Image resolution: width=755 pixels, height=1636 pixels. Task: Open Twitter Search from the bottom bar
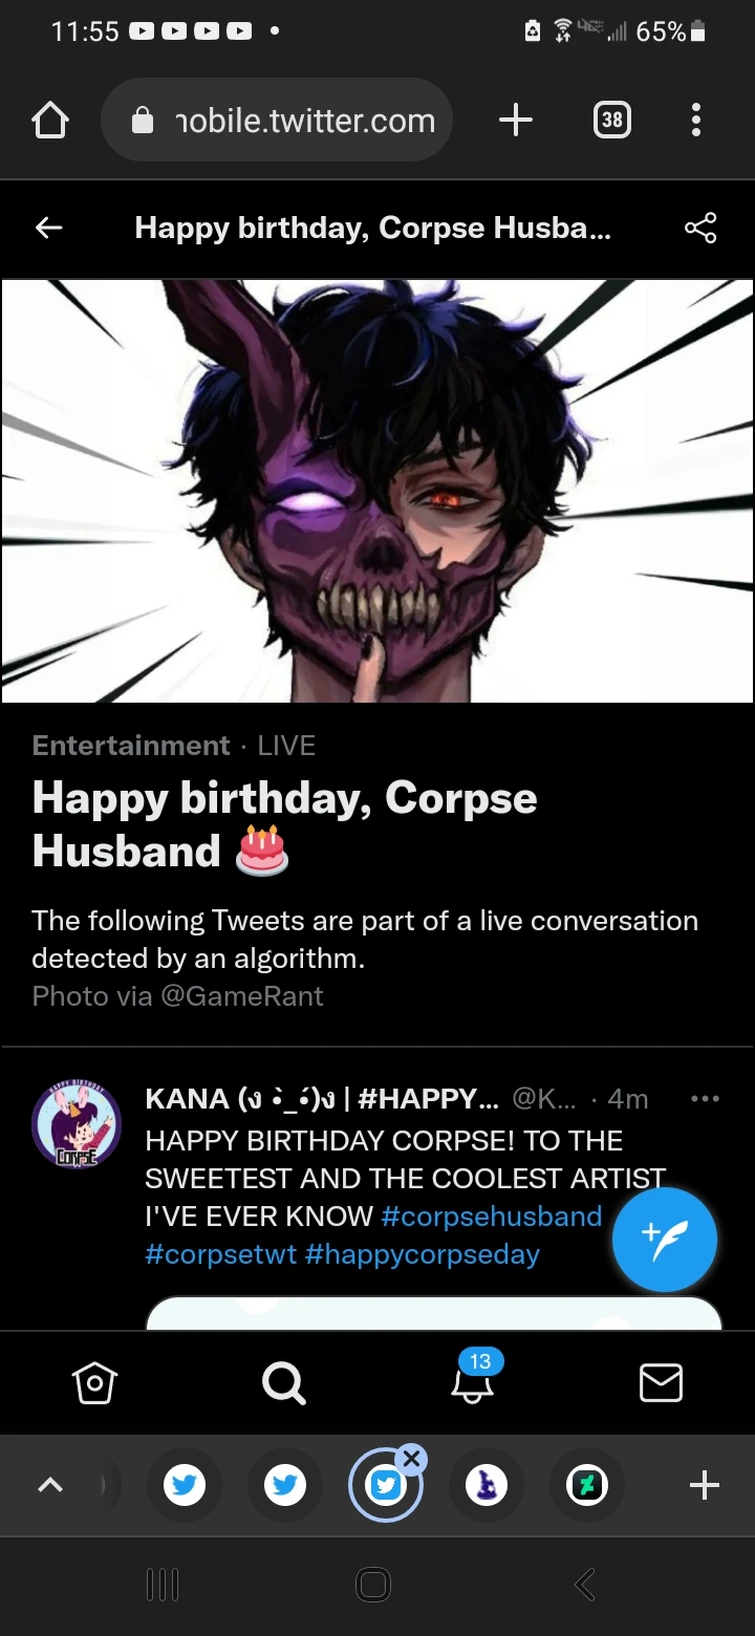[283, 1384]
